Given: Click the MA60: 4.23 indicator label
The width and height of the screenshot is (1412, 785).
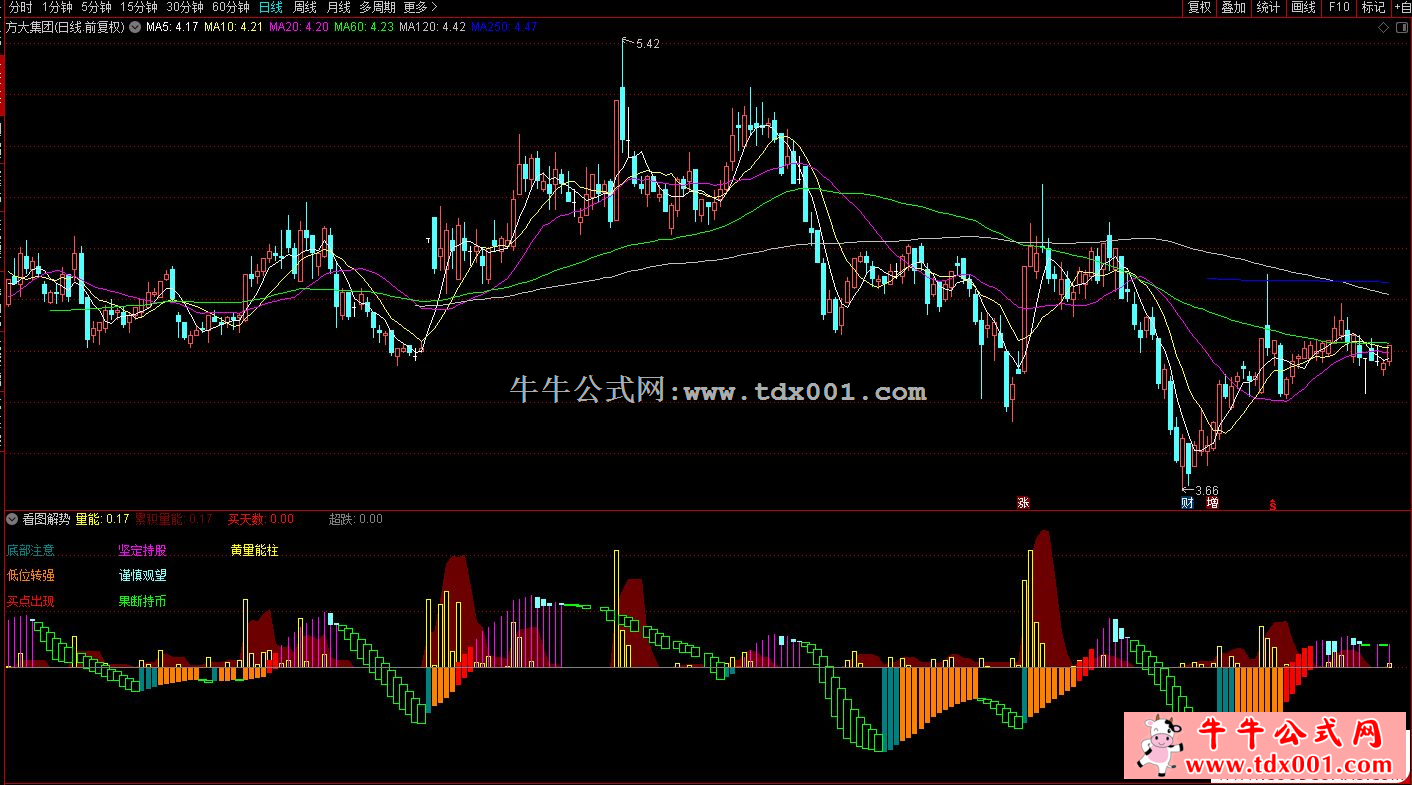Looking at the screenshot, I should point(364,27).
